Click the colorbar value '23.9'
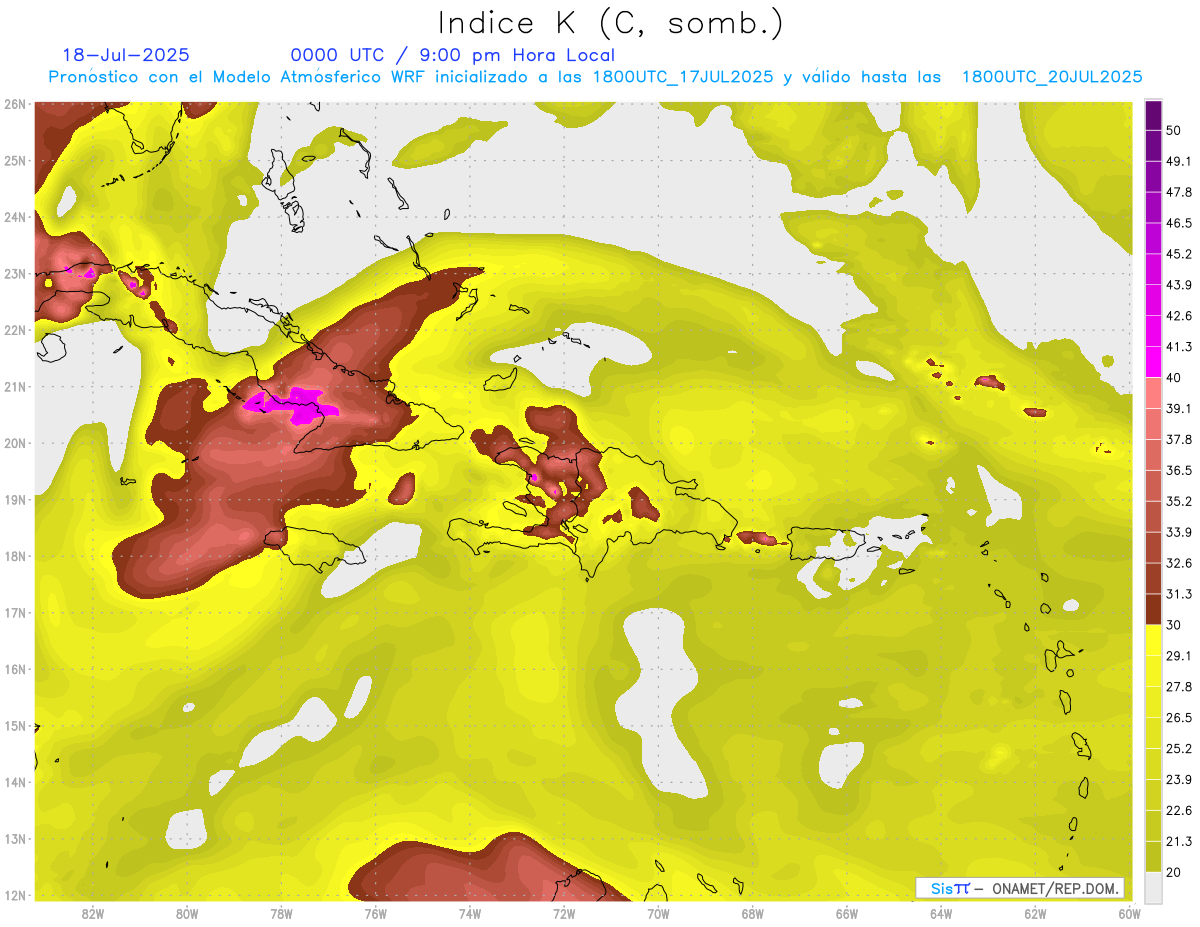This screenshot has width=1200, height=927. click(x=1178, y=780)
